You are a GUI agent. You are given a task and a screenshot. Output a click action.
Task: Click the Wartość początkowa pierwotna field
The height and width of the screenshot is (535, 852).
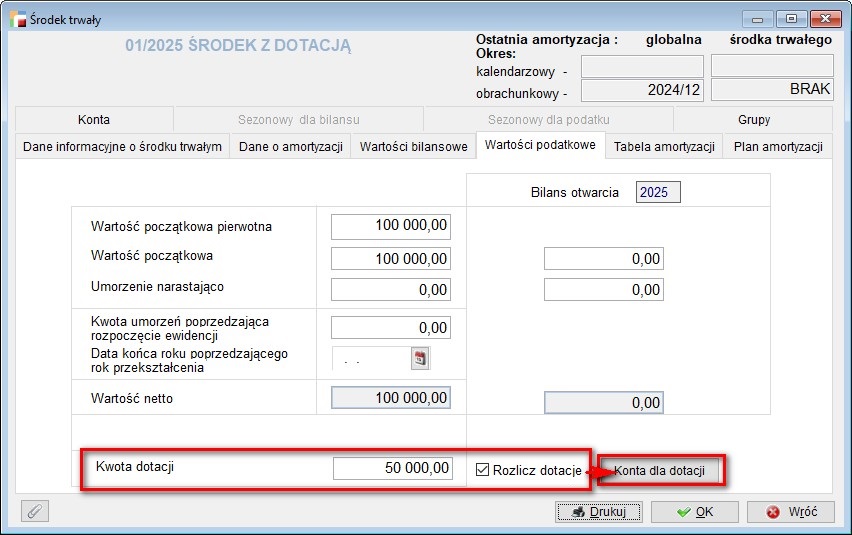point(391,227)
